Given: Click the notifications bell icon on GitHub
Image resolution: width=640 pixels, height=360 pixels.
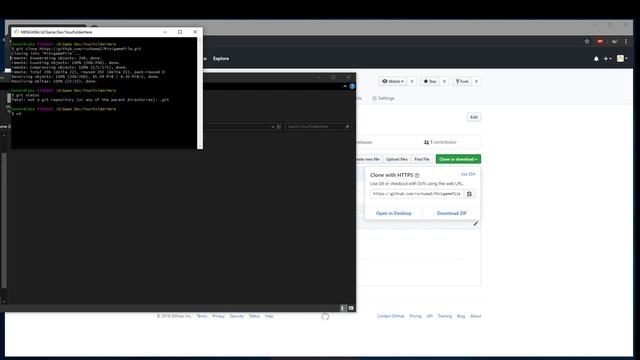Looking at the screenshot, I should coord(596,59).
